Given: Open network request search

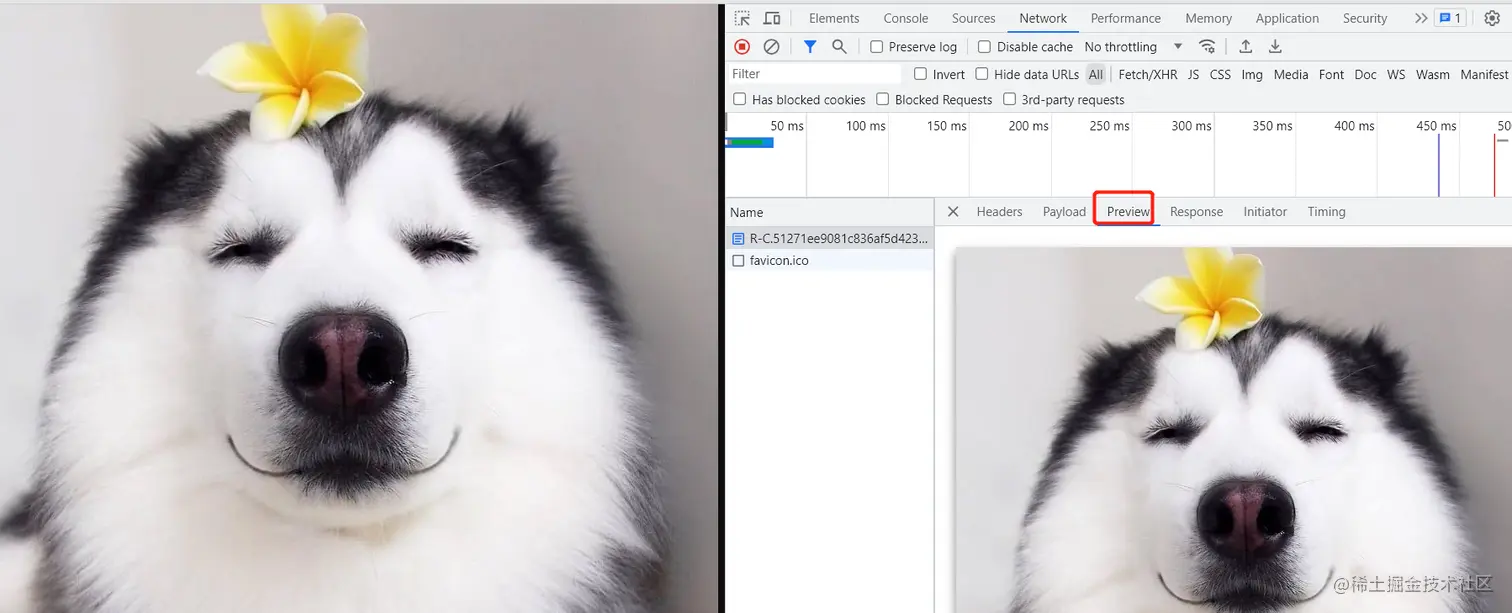Looking at the screenshot, I should (x=839, y=46).
